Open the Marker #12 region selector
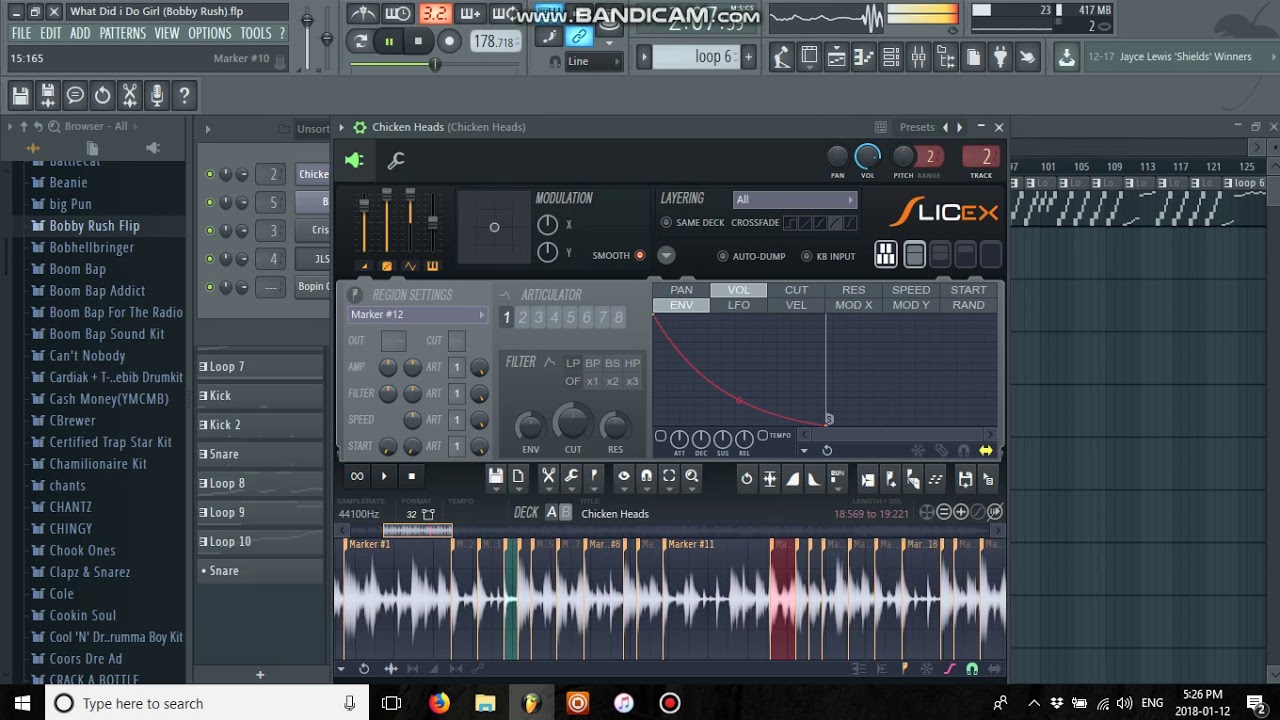 click(416, 314)
